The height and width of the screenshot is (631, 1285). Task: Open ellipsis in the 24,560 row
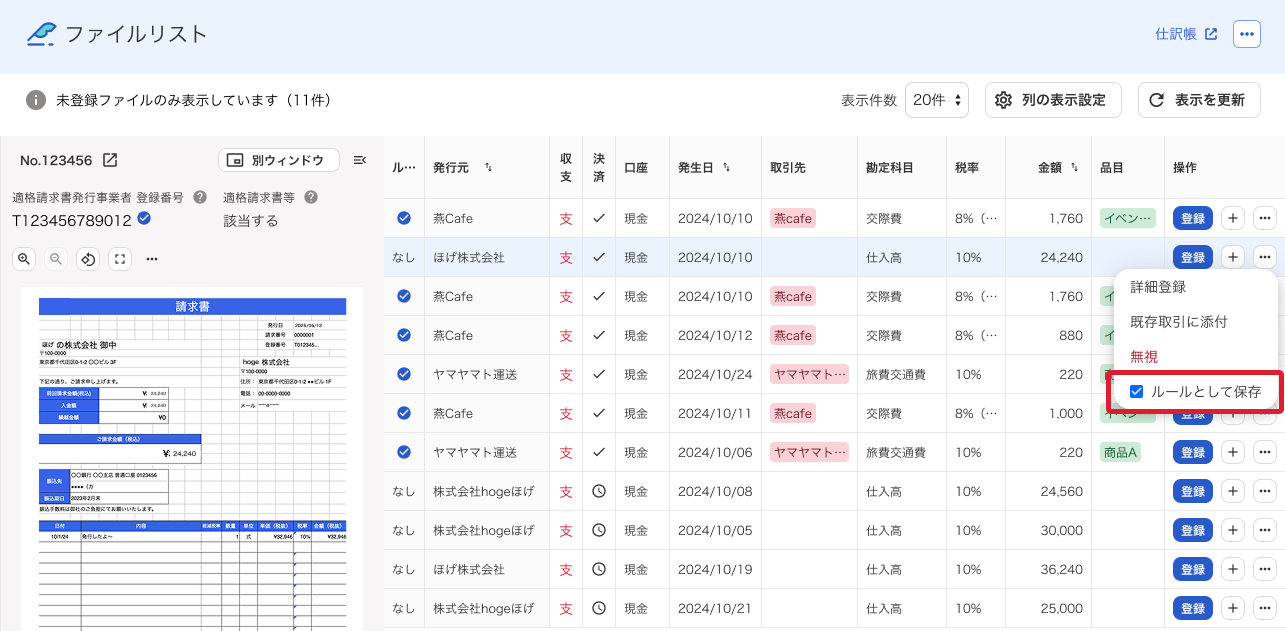coord(1265,491)
